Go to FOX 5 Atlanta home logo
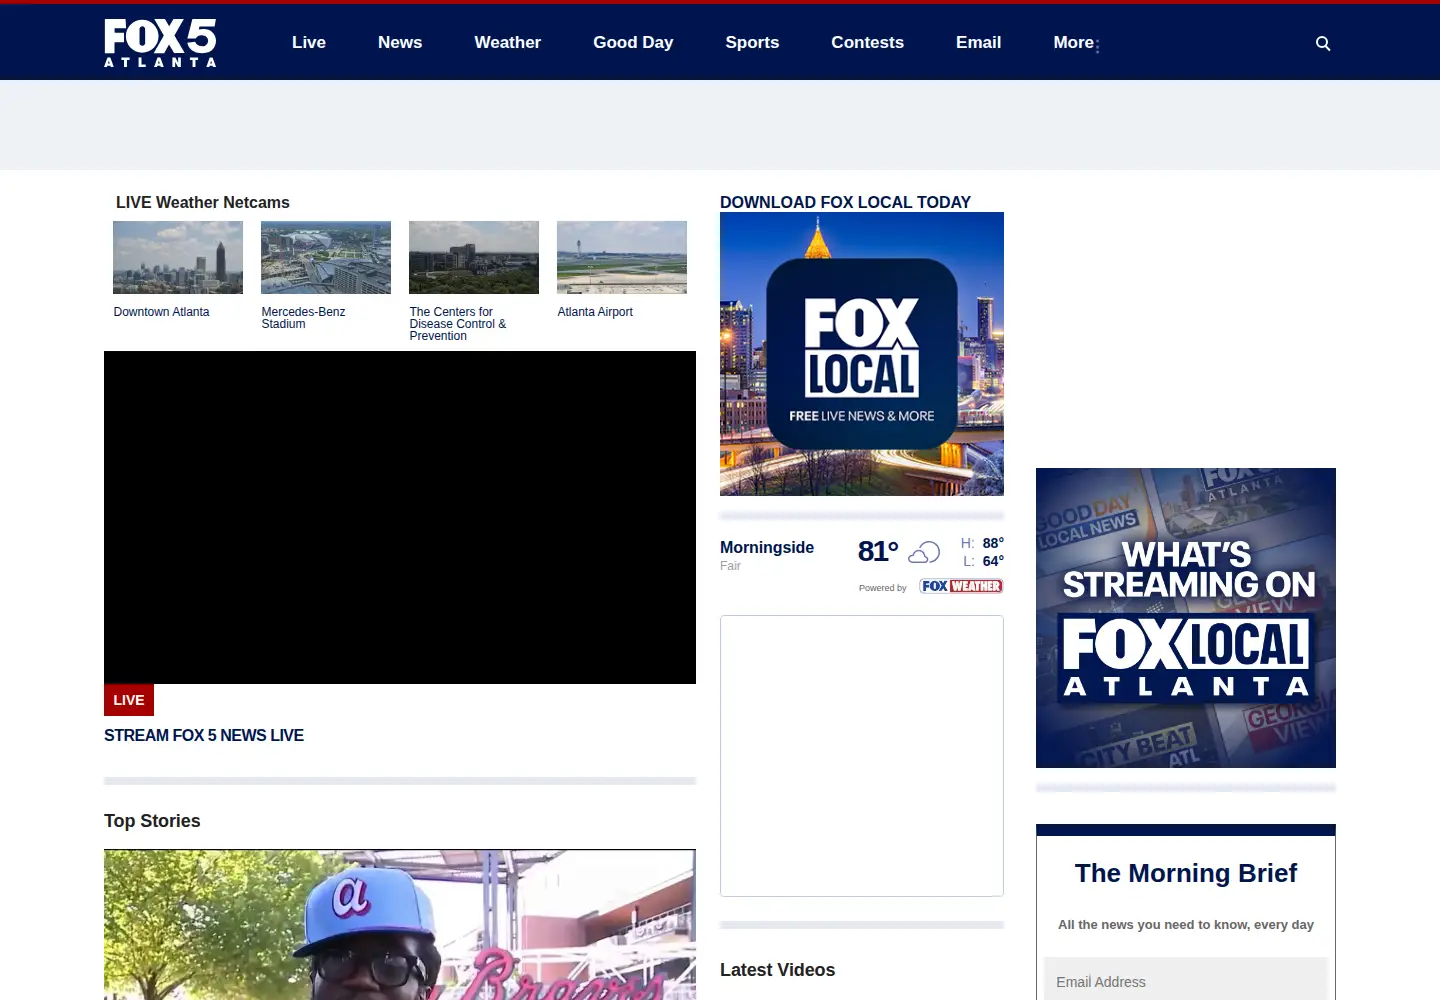Image resolution: width=1440 pixels, height=1000 pixels. coord(160,43)
